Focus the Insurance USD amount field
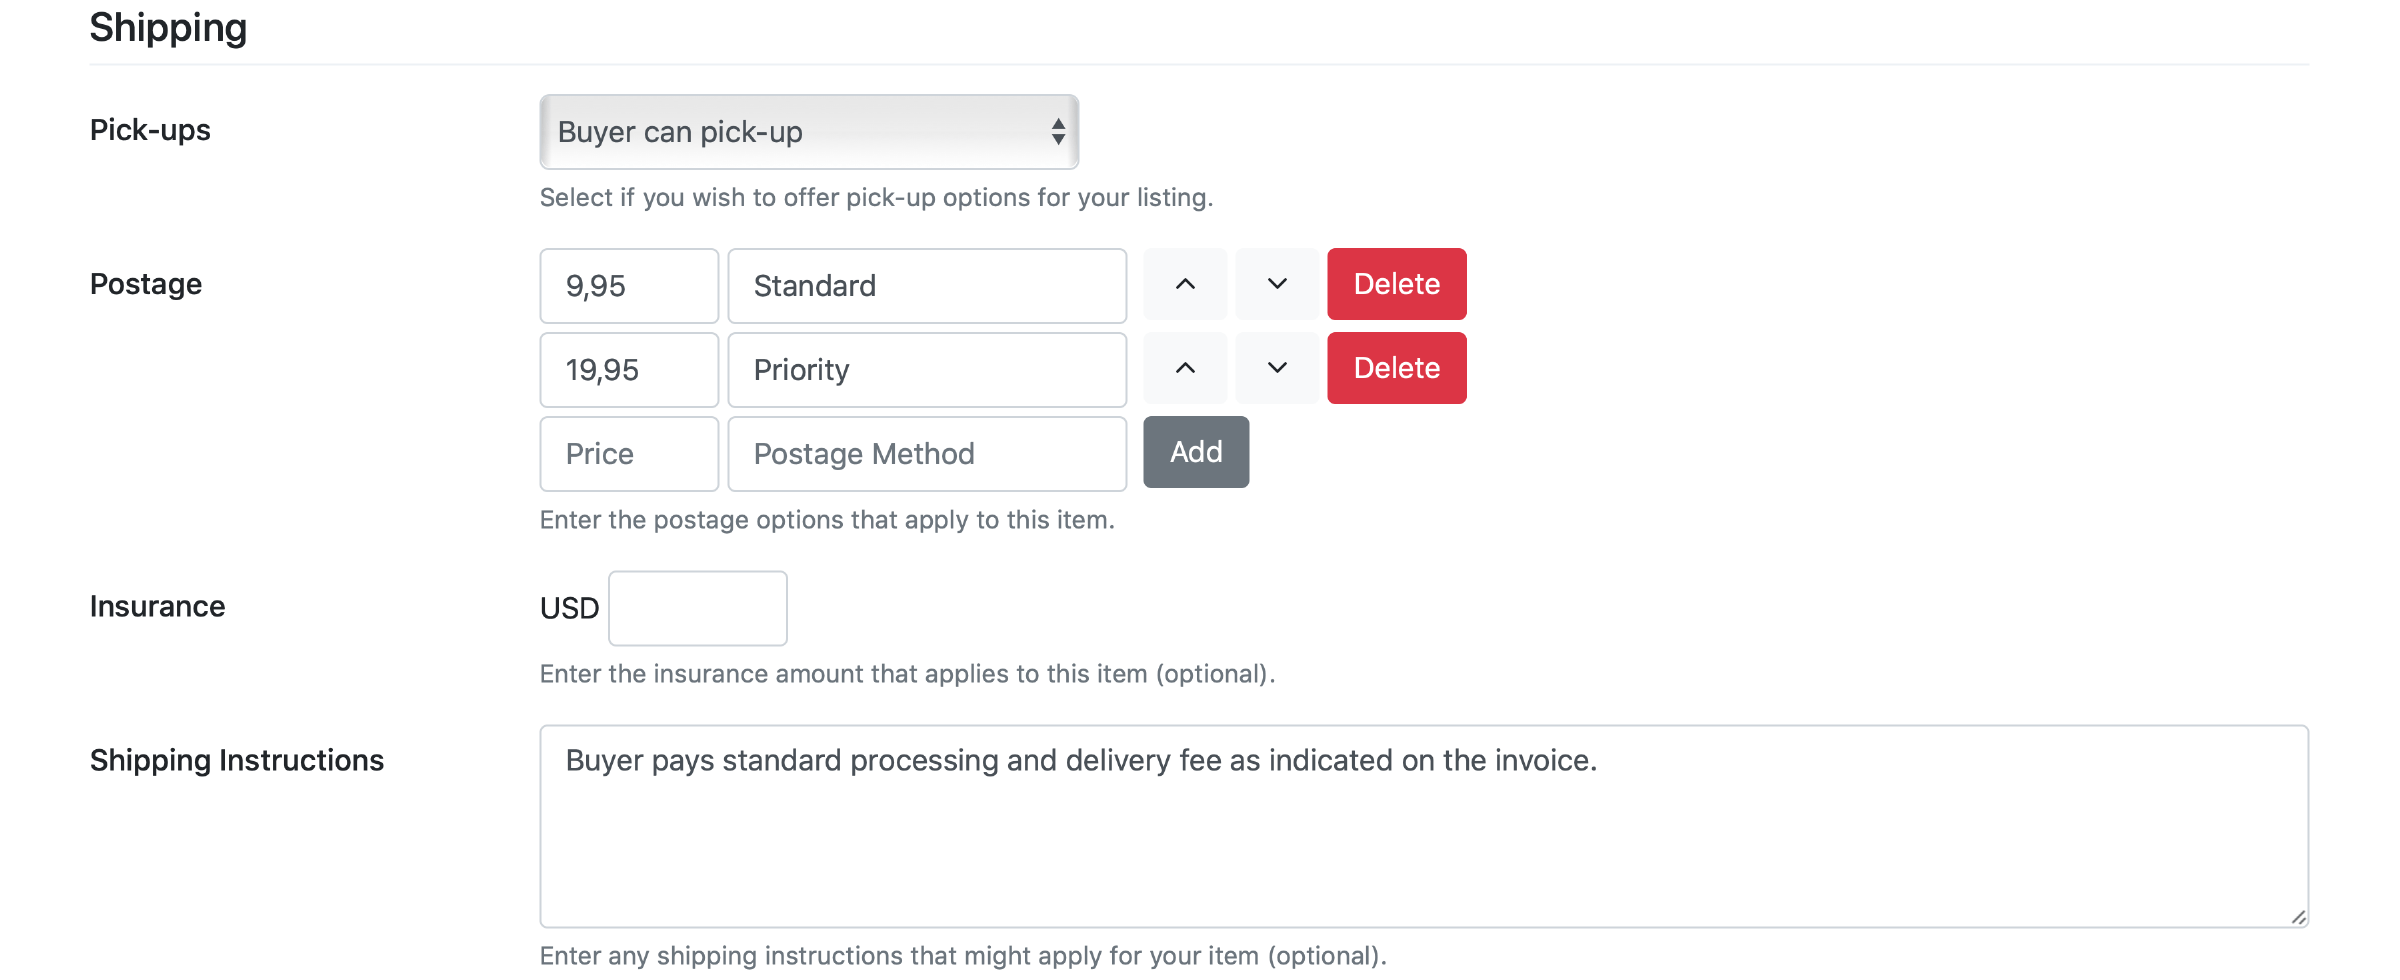The image size is (2400, 980). (698, 608)
